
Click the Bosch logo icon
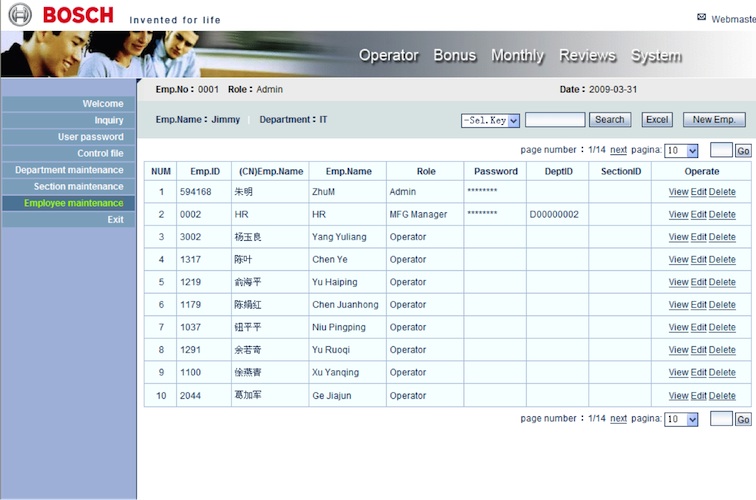[x=19, y=14]
